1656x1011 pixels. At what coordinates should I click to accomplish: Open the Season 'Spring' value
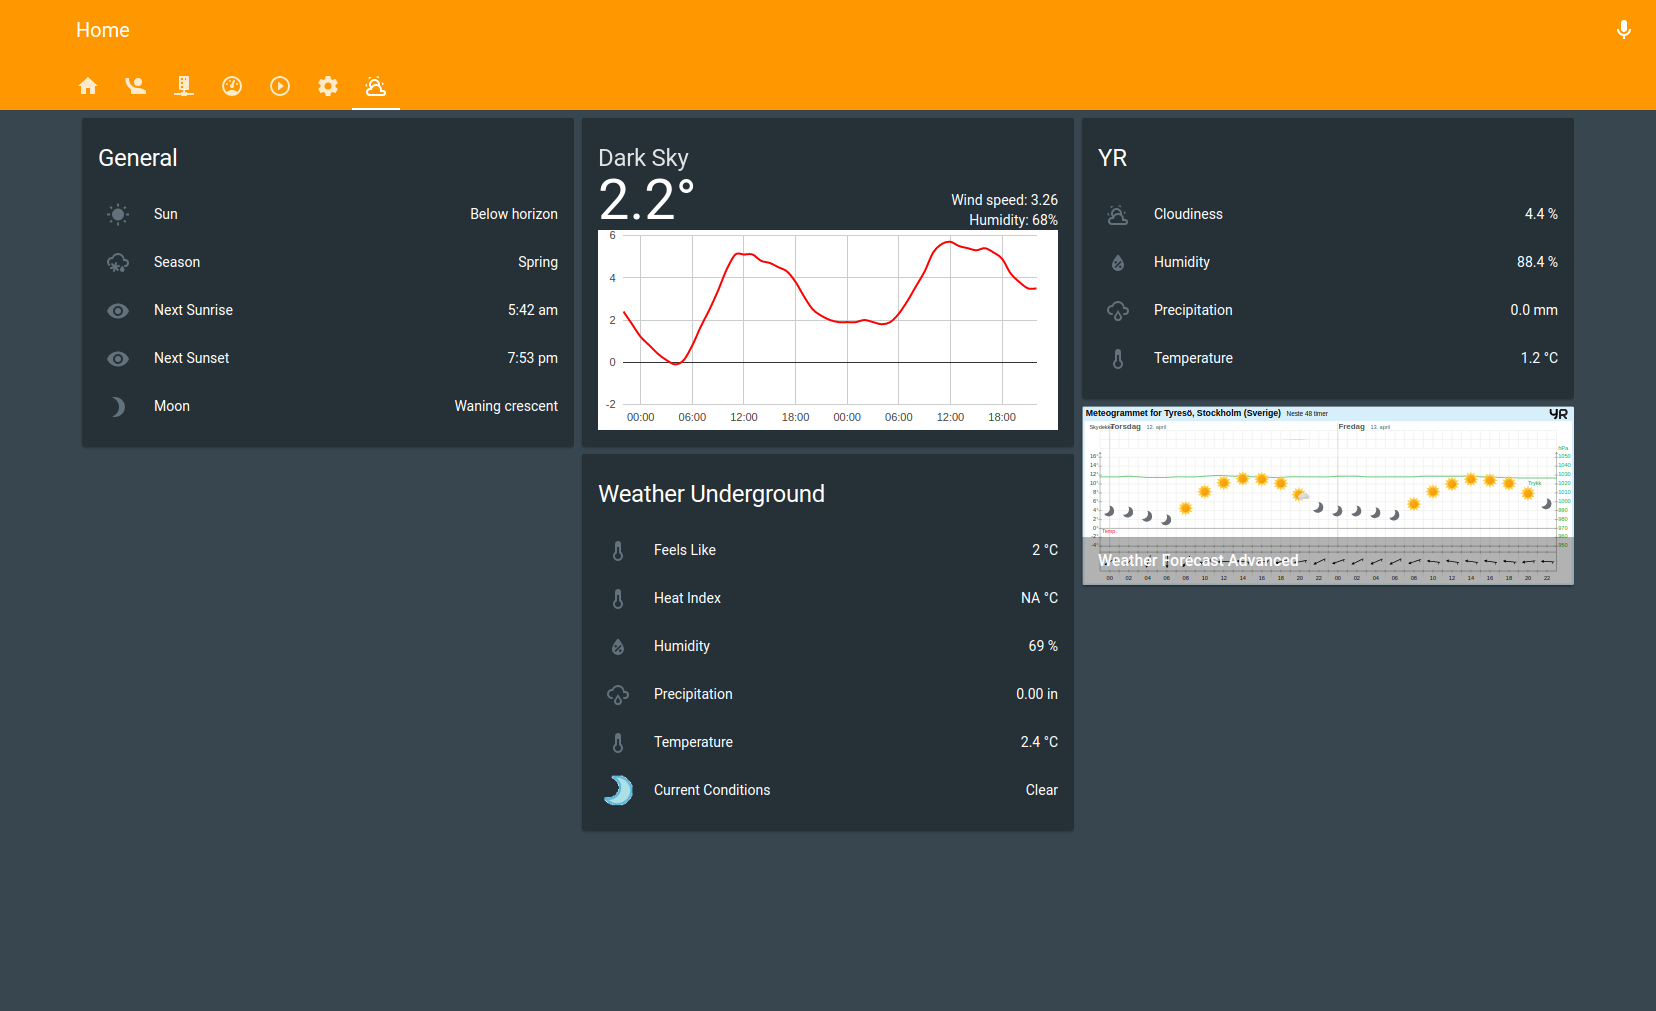point(538,262)
